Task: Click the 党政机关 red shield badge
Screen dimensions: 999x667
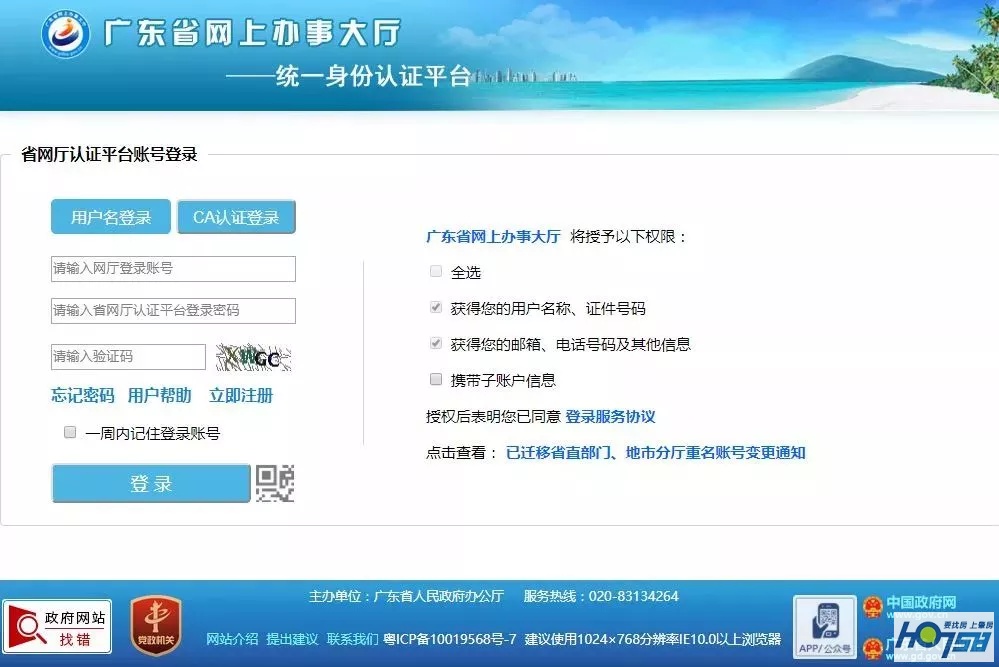Action: click(156, 626)
